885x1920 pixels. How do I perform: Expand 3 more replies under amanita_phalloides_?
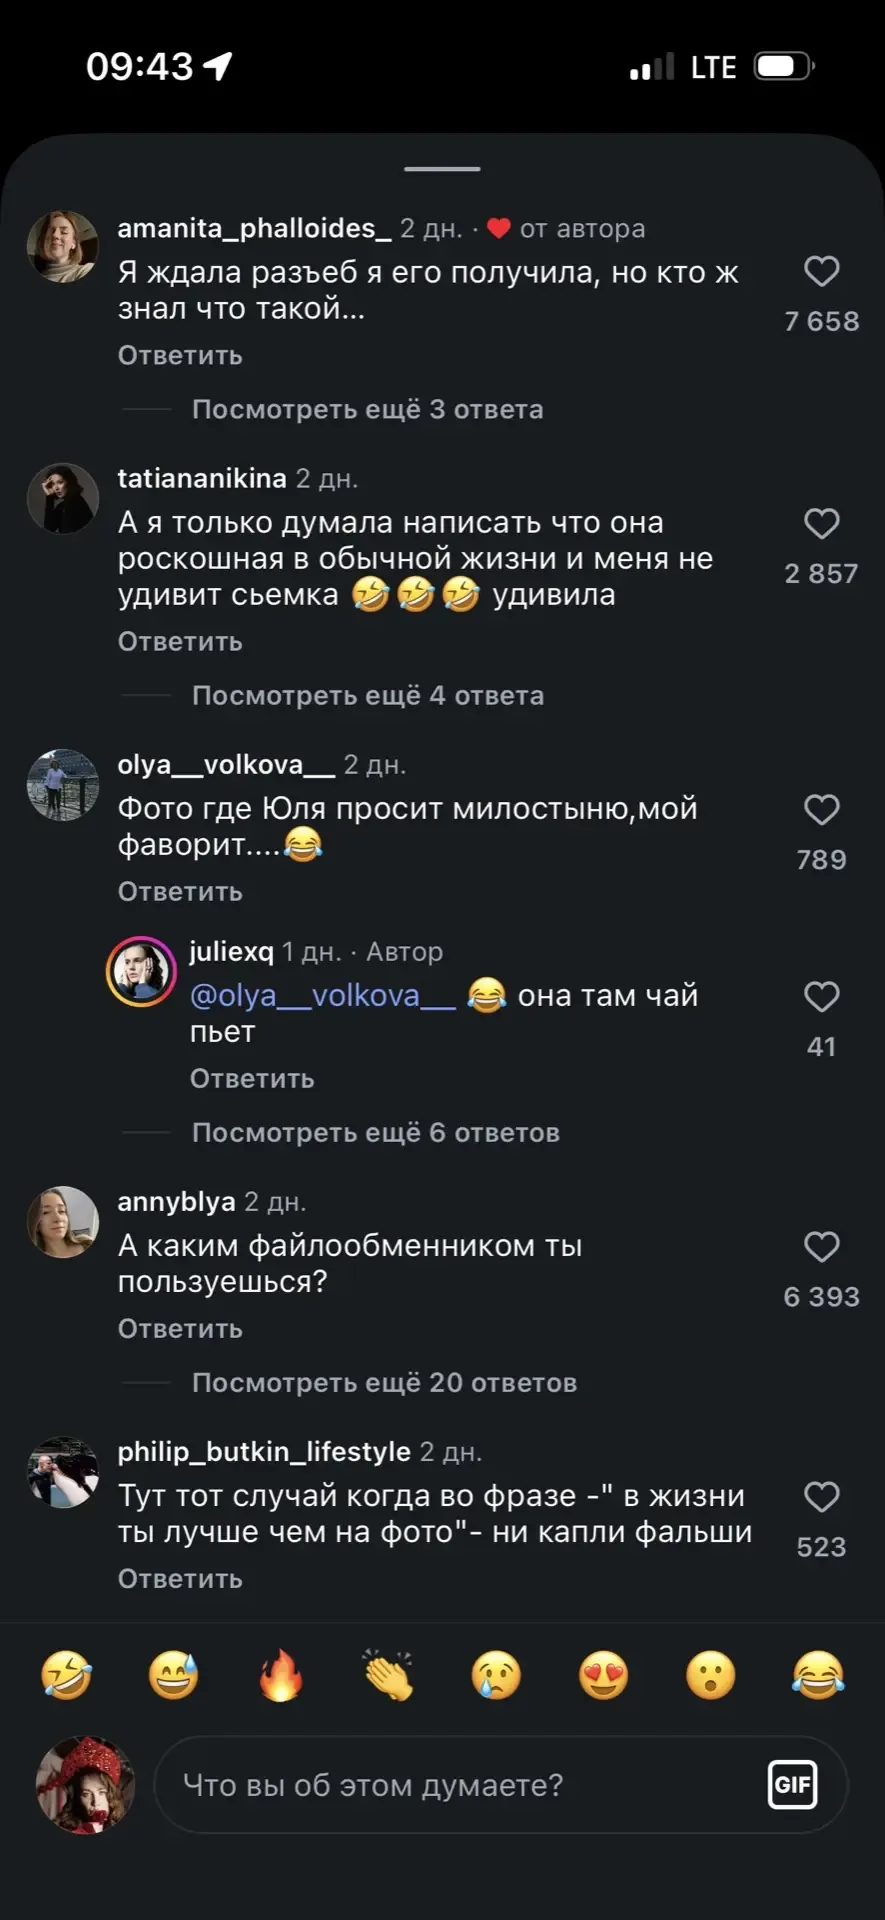(x=367, y=410)
